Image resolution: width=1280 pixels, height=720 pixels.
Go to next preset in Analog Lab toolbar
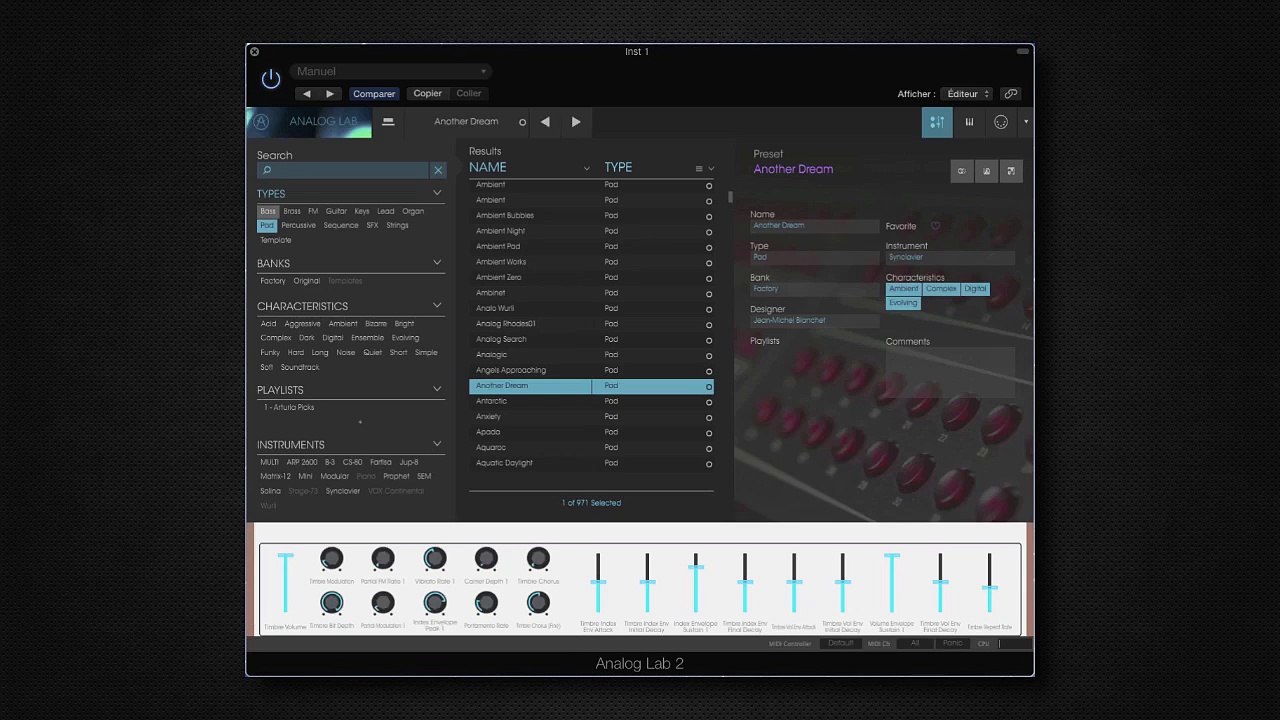pyautogui.click(x=576, y=122)
